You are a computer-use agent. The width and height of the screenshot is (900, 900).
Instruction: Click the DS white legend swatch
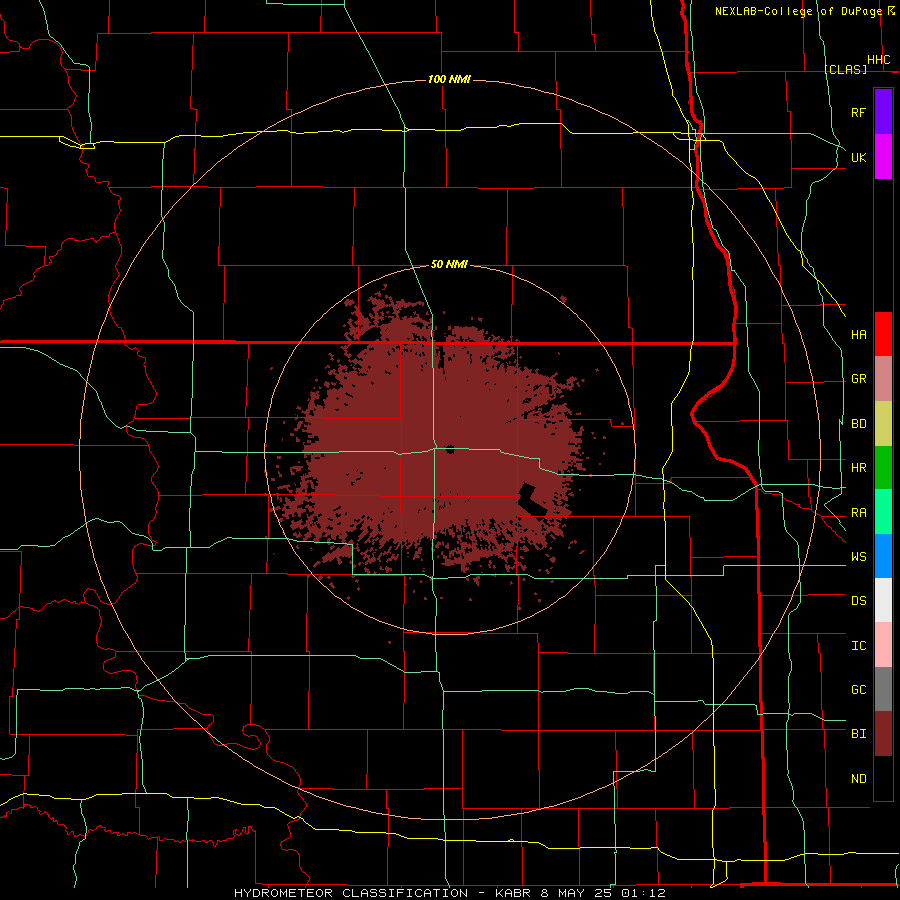tap(883, 600)
